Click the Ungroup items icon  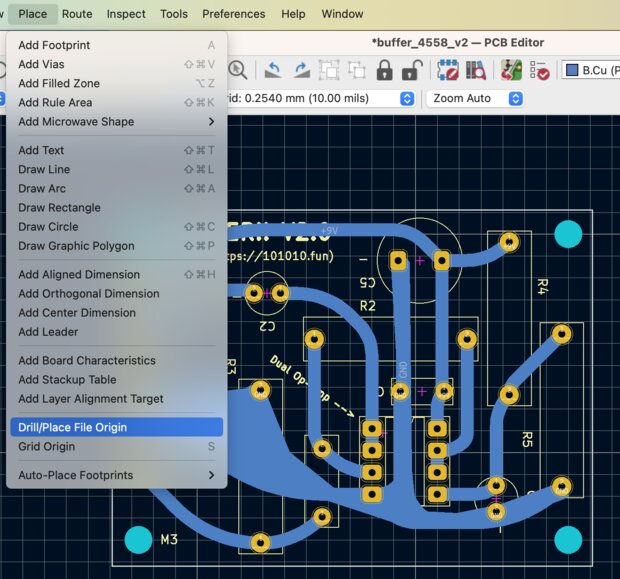[357, 70]
